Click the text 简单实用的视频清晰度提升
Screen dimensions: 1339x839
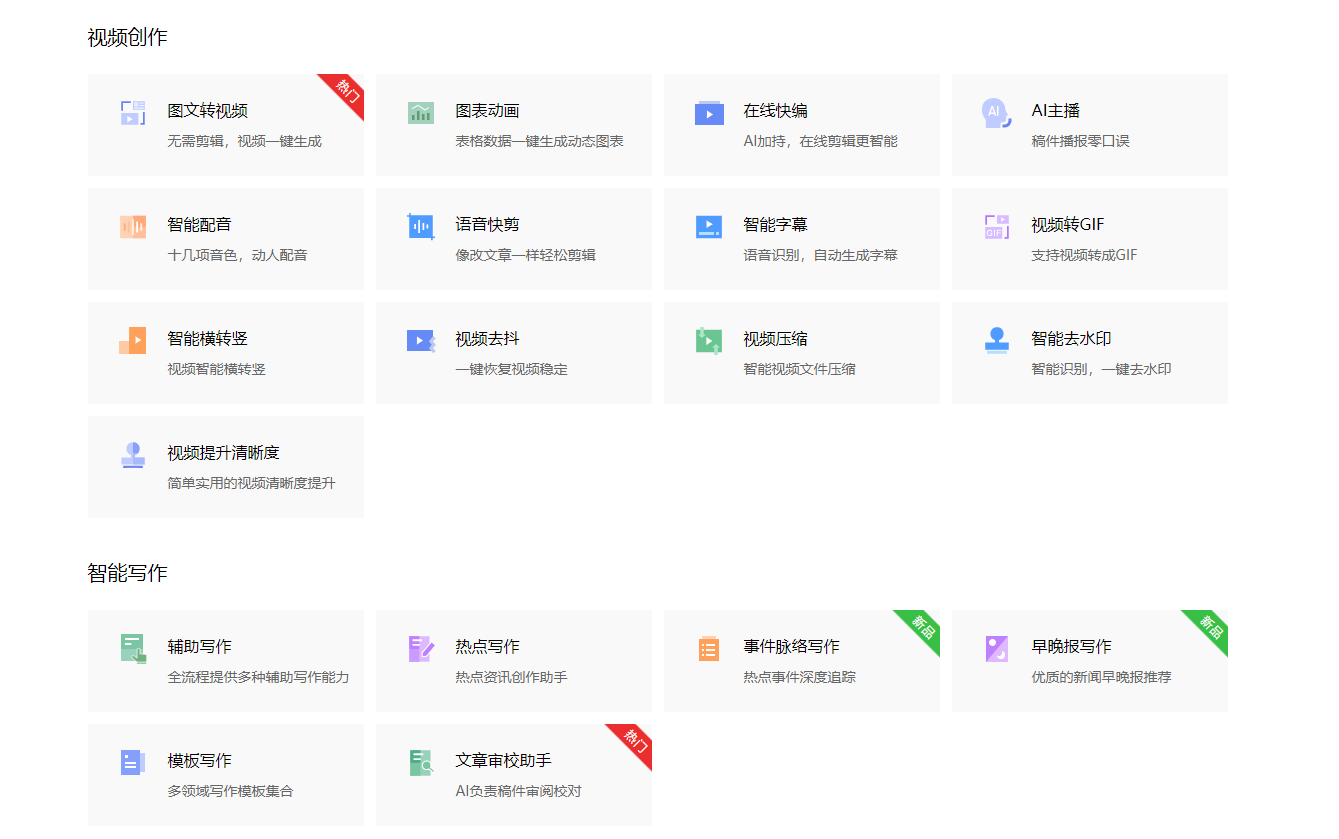pos(252,483)
